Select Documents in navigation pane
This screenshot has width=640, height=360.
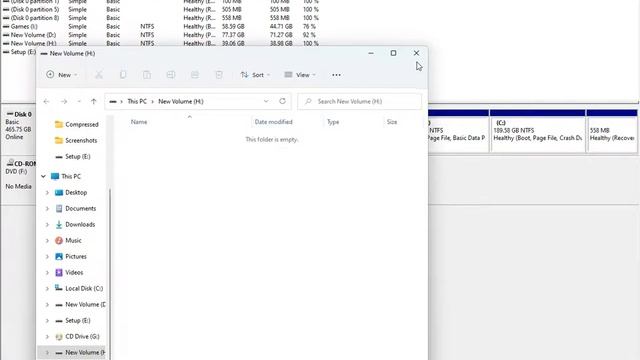pos(75,208)
